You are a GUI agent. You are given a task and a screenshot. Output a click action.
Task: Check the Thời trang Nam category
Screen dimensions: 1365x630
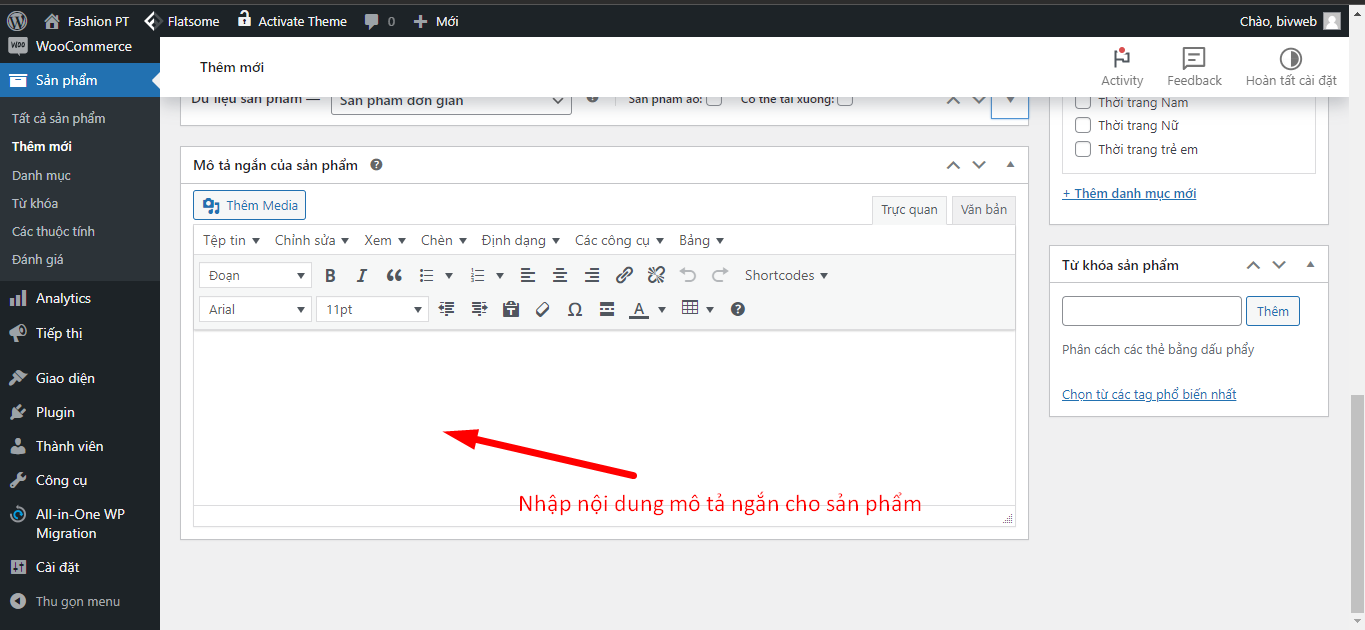[1082, 103]
